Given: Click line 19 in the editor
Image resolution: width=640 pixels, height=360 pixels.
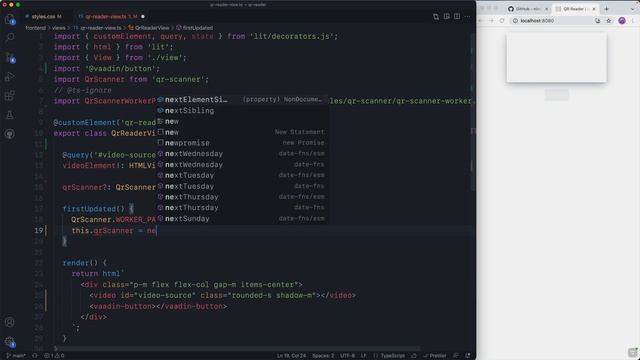Looking at the screenshot, I should tap(261, 231).
